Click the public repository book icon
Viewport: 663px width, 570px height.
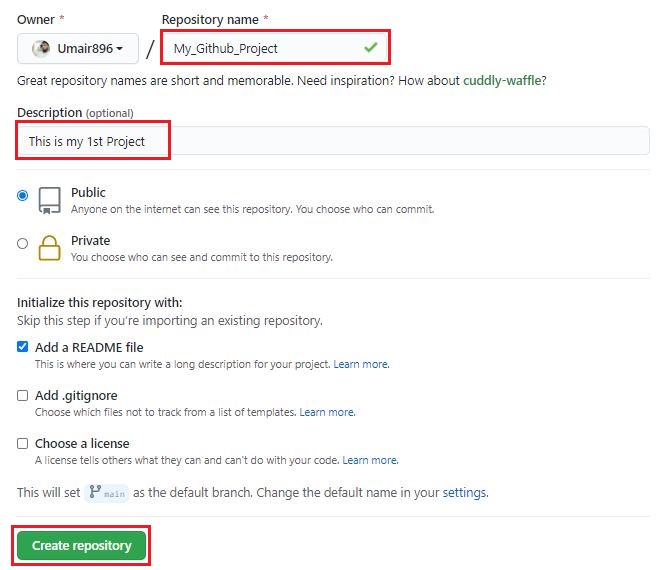pyautogui.click(x=49, y=200)
